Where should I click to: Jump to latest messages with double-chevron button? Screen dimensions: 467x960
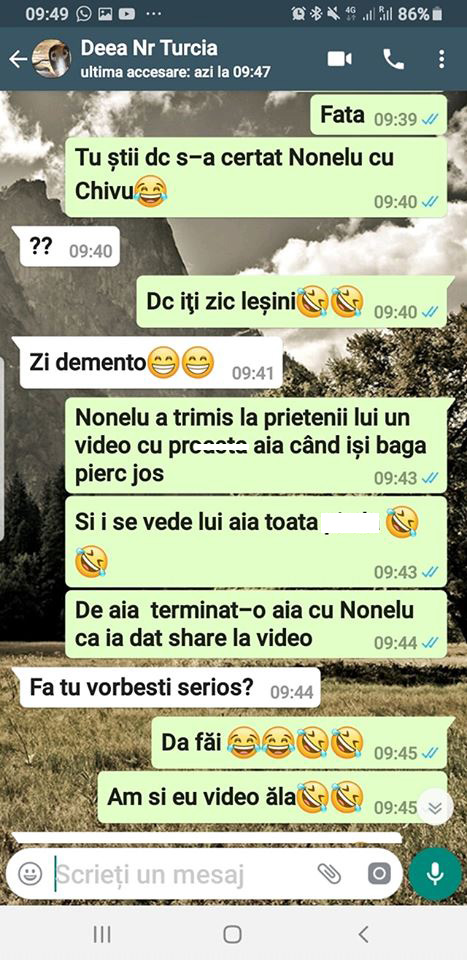coord(435,807)
